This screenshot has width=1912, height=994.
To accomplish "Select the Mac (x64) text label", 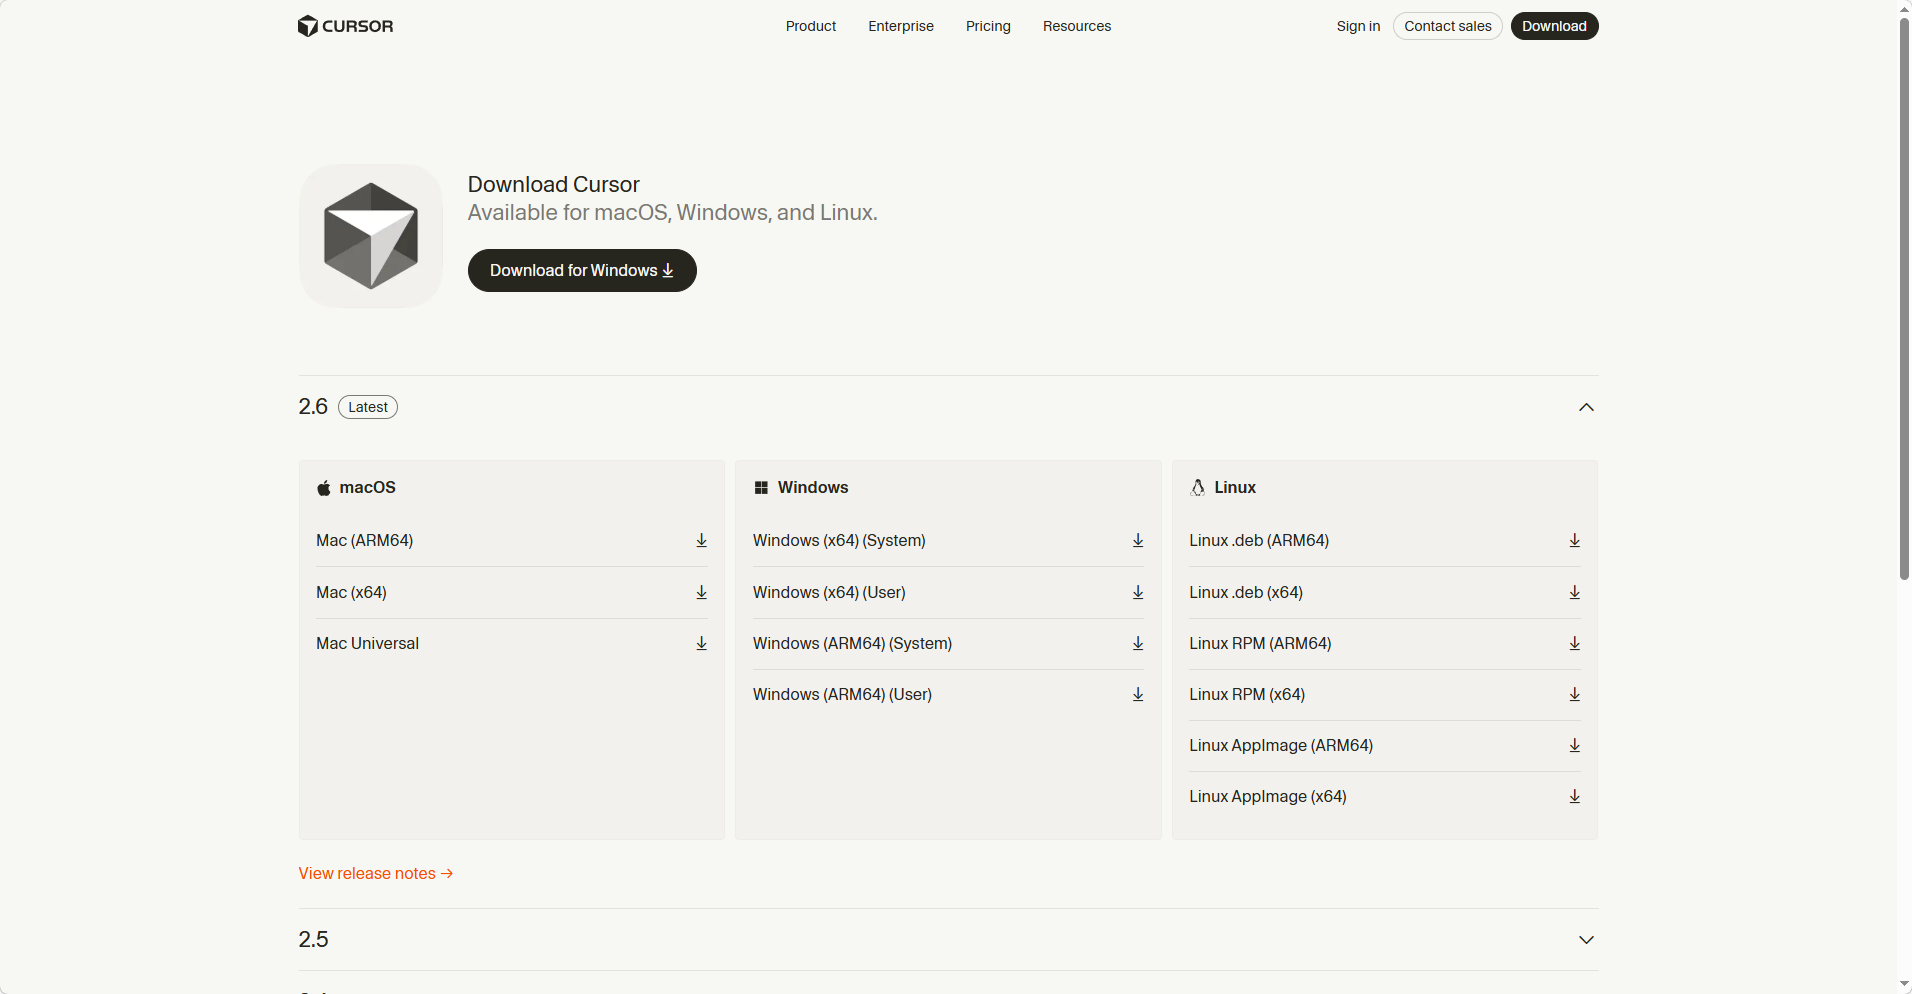I will point(352,593).
